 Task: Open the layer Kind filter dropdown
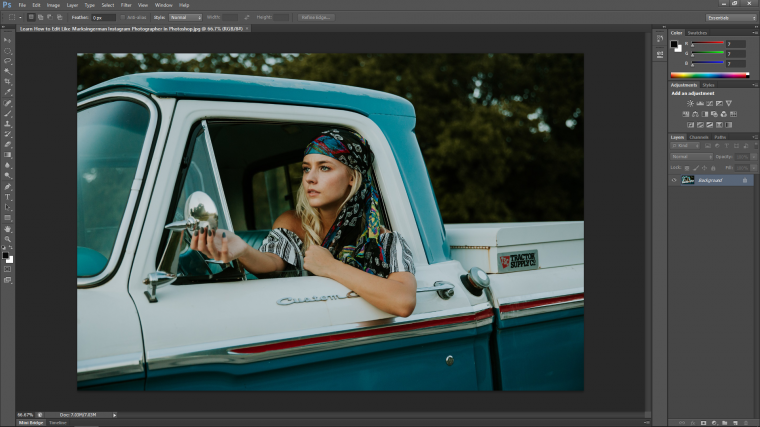(x=685, y=145)
